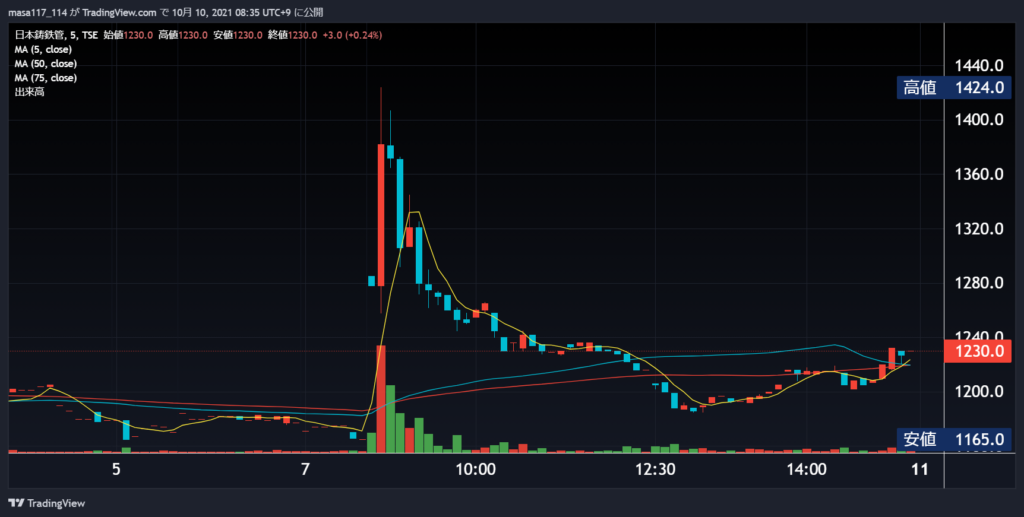Click the MA (50, close) indicator label
This screenshot has height=517, width=1024.
tap(46, 64)
